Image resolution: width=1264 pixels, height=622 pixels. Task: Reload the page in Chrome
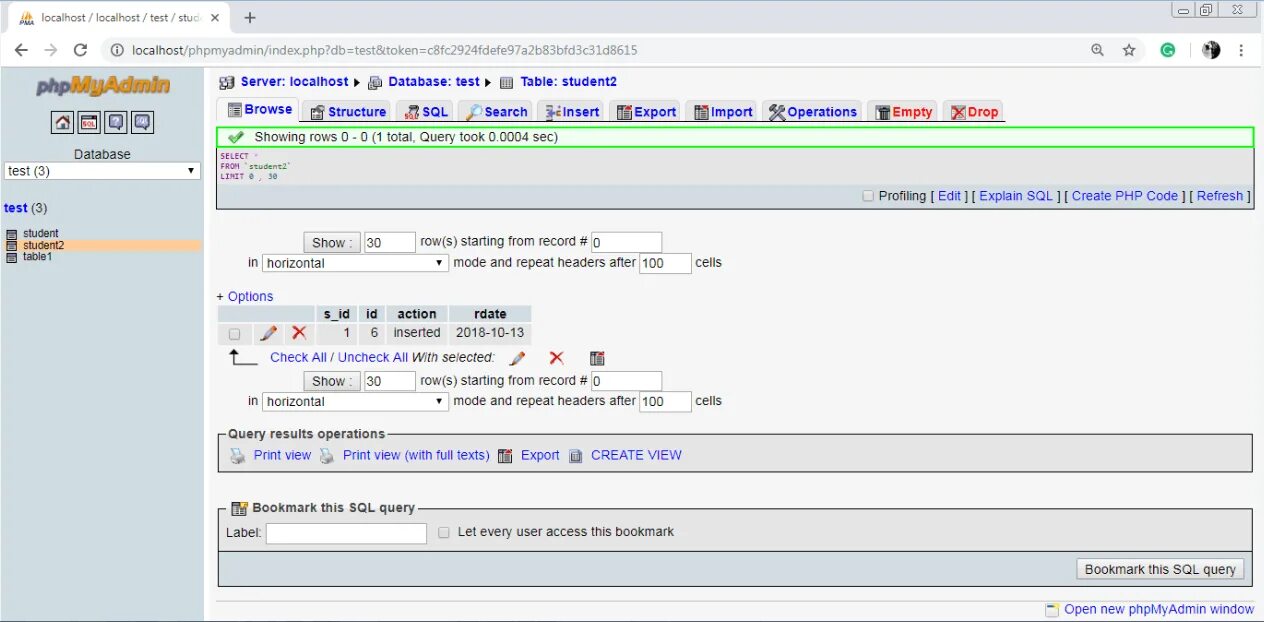[80, 50]
